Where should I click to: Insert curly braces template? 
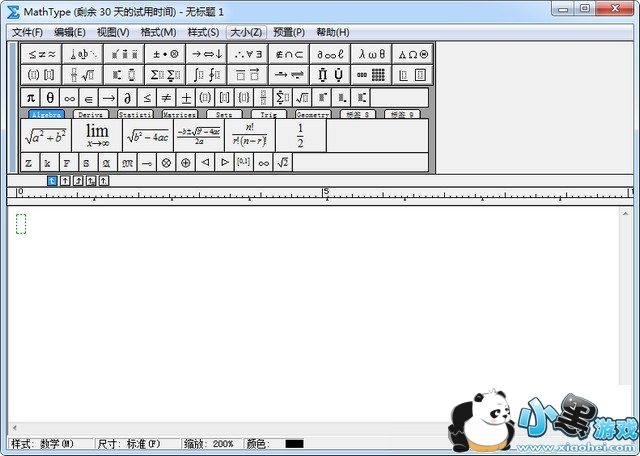[x=244, y=98]
